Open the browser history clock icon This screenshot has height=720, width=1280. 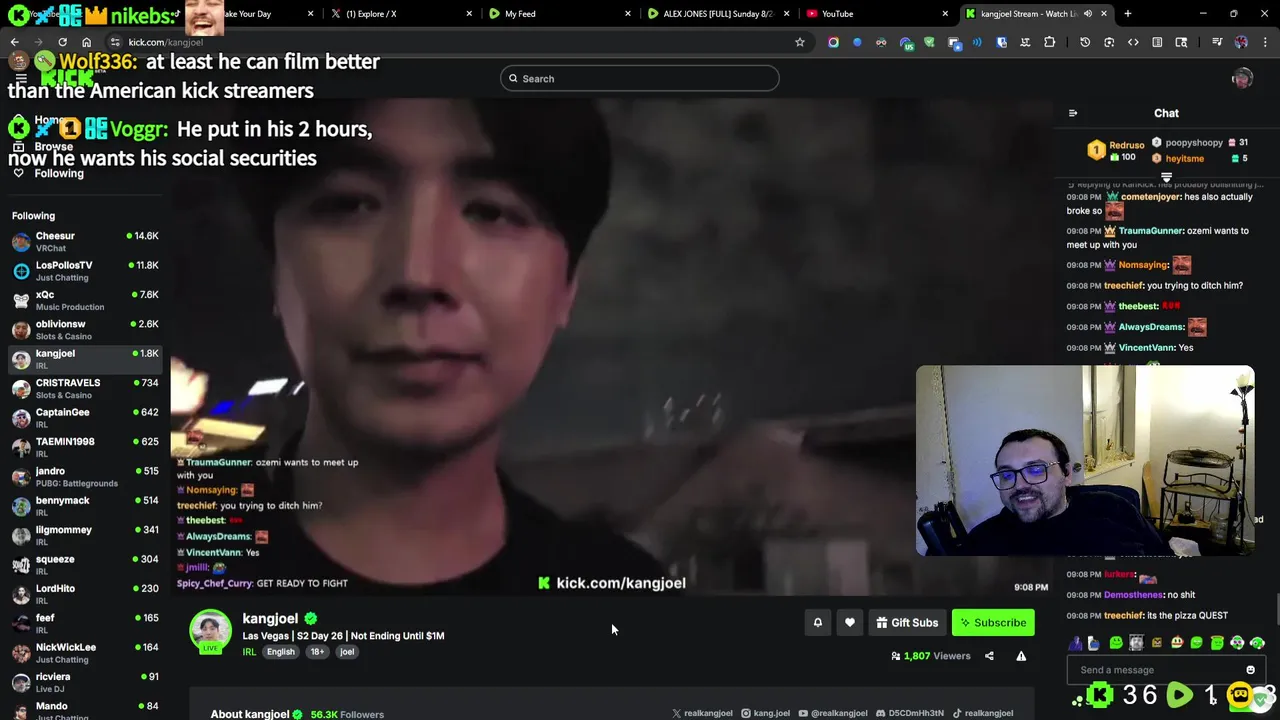[x=1085, y=42]
